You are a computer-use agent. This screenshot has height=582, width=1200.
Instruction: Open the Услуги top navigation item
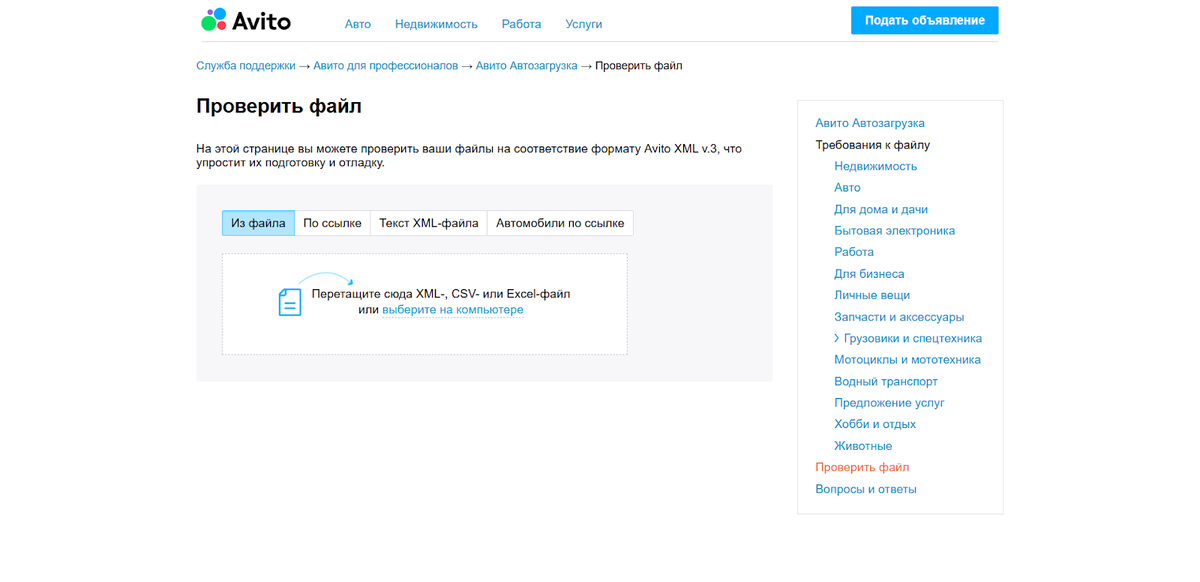tap(584, 24)
